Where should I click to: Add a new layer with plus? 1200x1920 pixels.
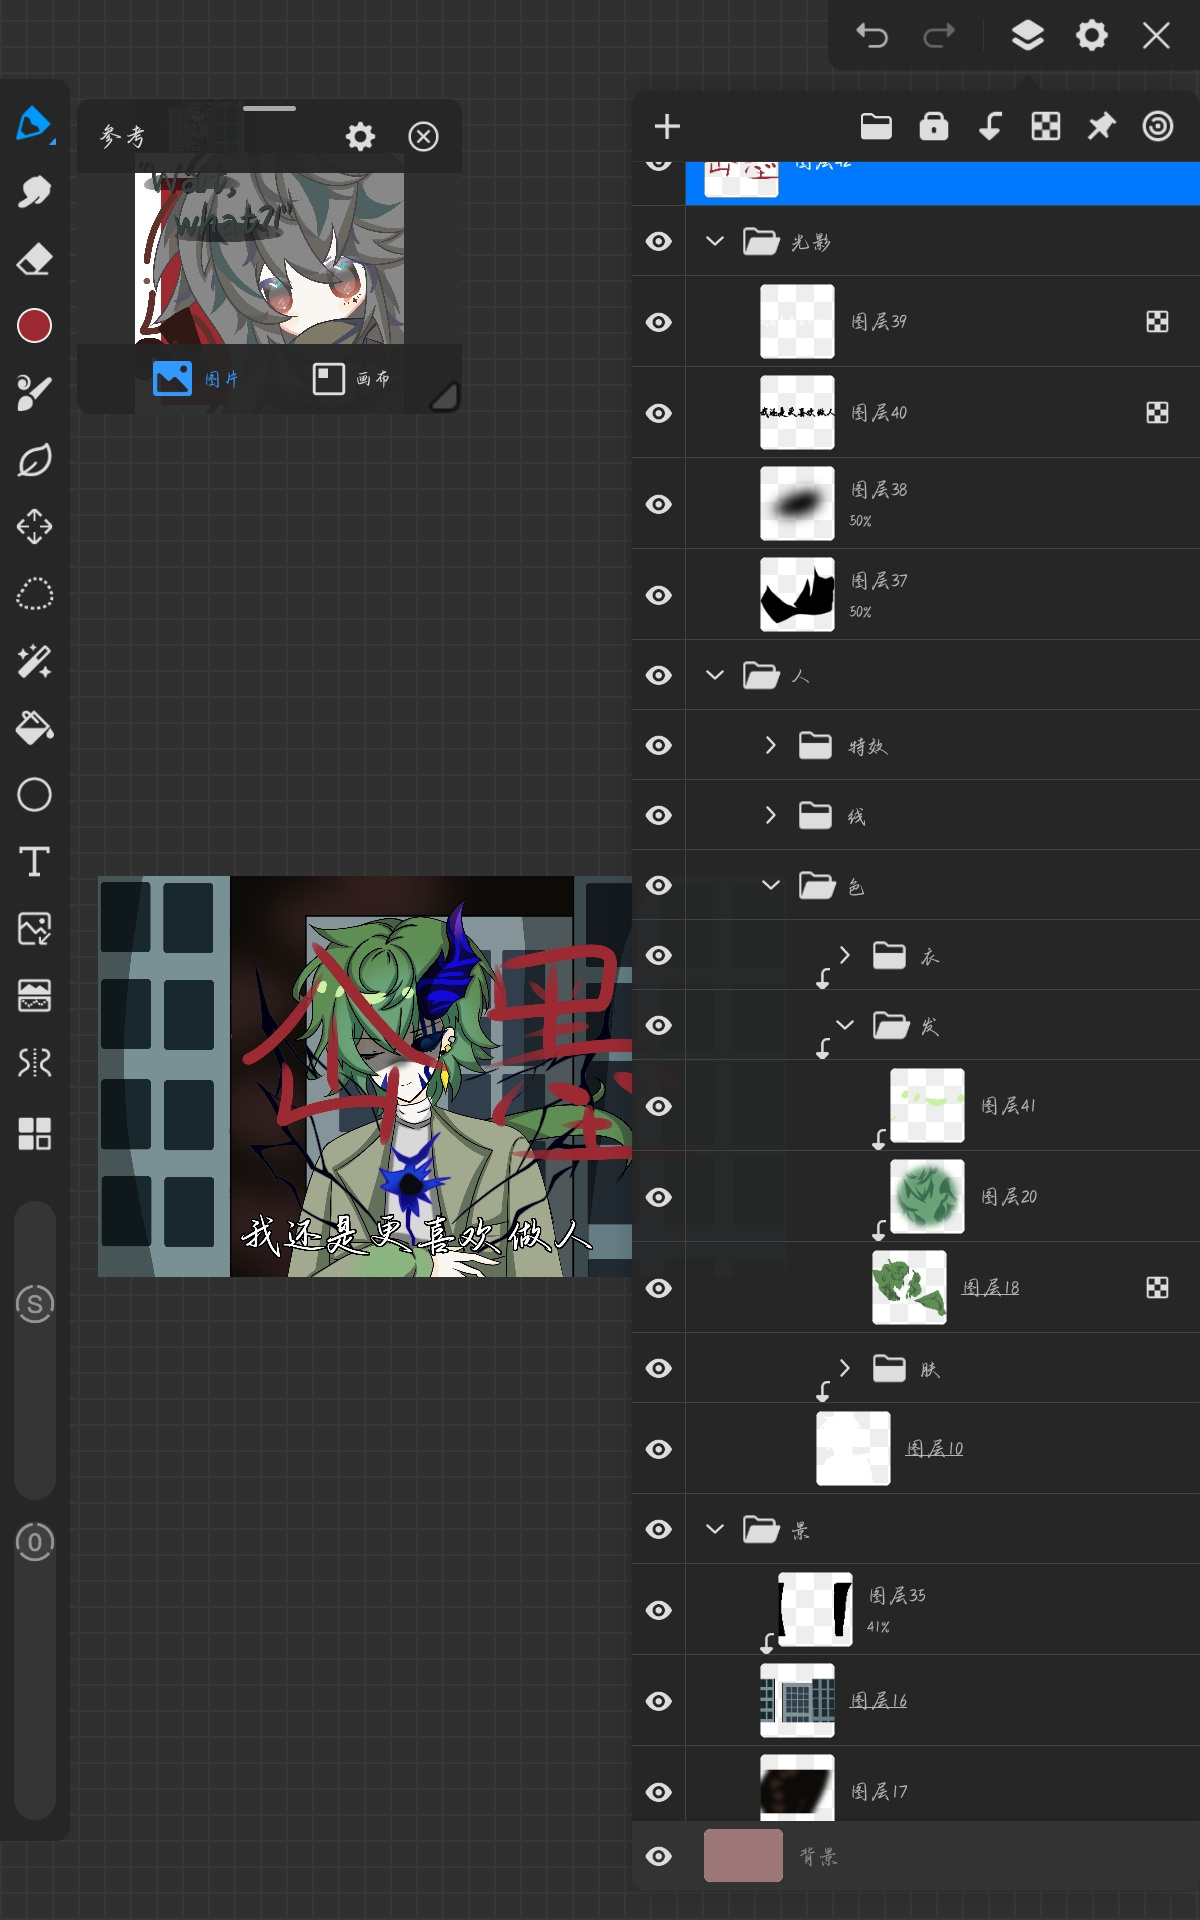(667, 126)
